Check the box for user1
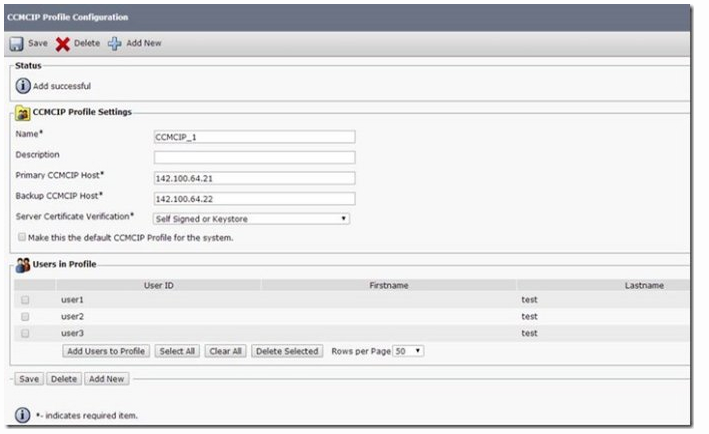Screen dimensions: 709x434 click(x=25, y=300)
